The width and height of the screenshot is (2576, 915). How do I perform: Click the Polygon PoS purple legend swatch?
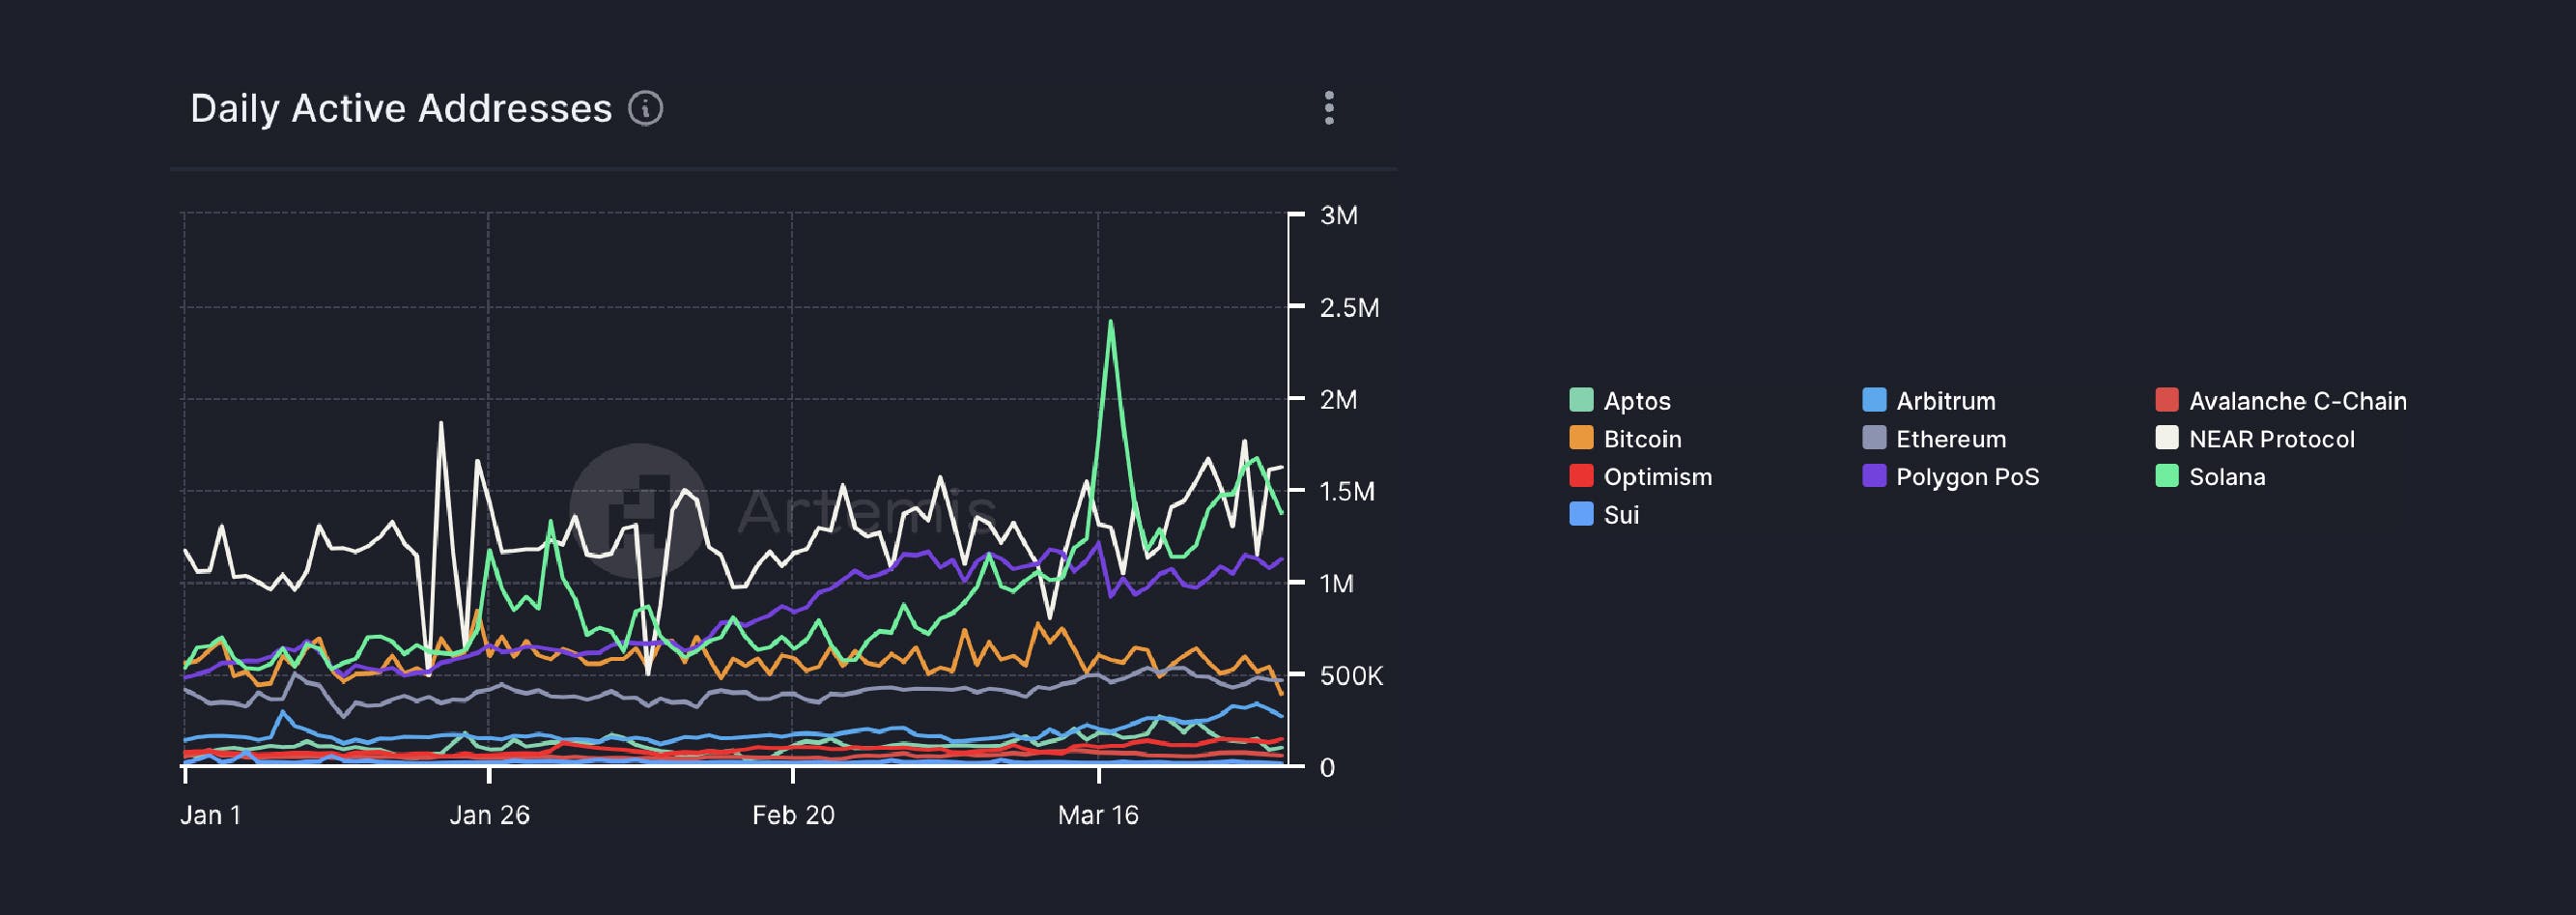point(1874,476)
